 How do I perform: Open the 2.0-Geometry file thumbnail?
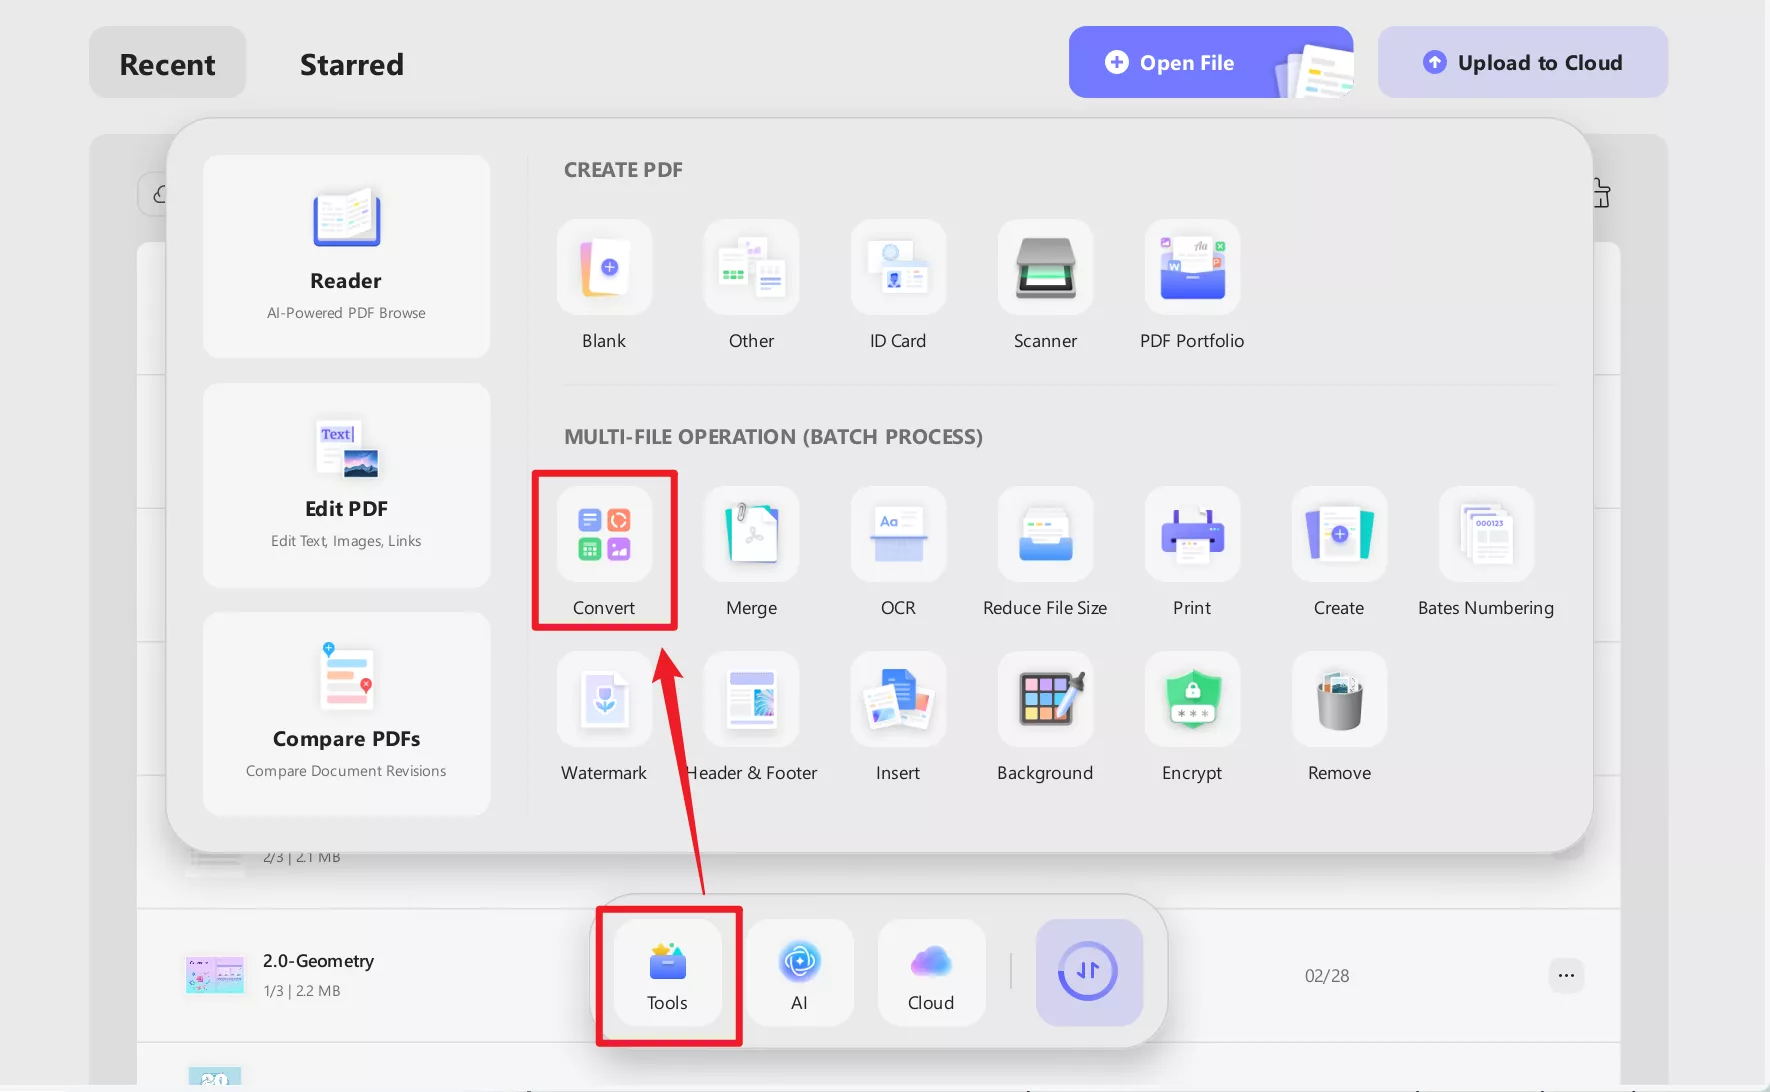(215, 975)
